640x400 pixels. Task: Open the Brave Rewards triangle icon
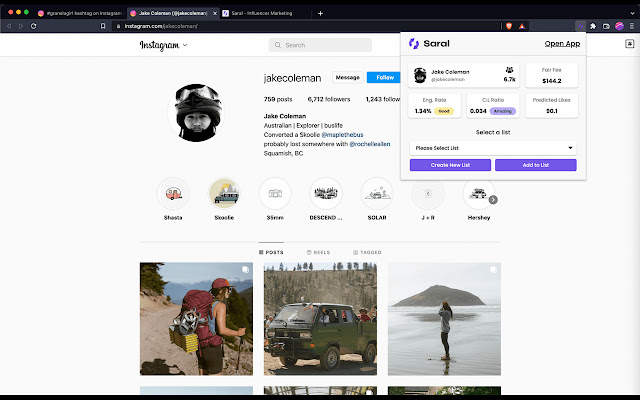(522, 26)
